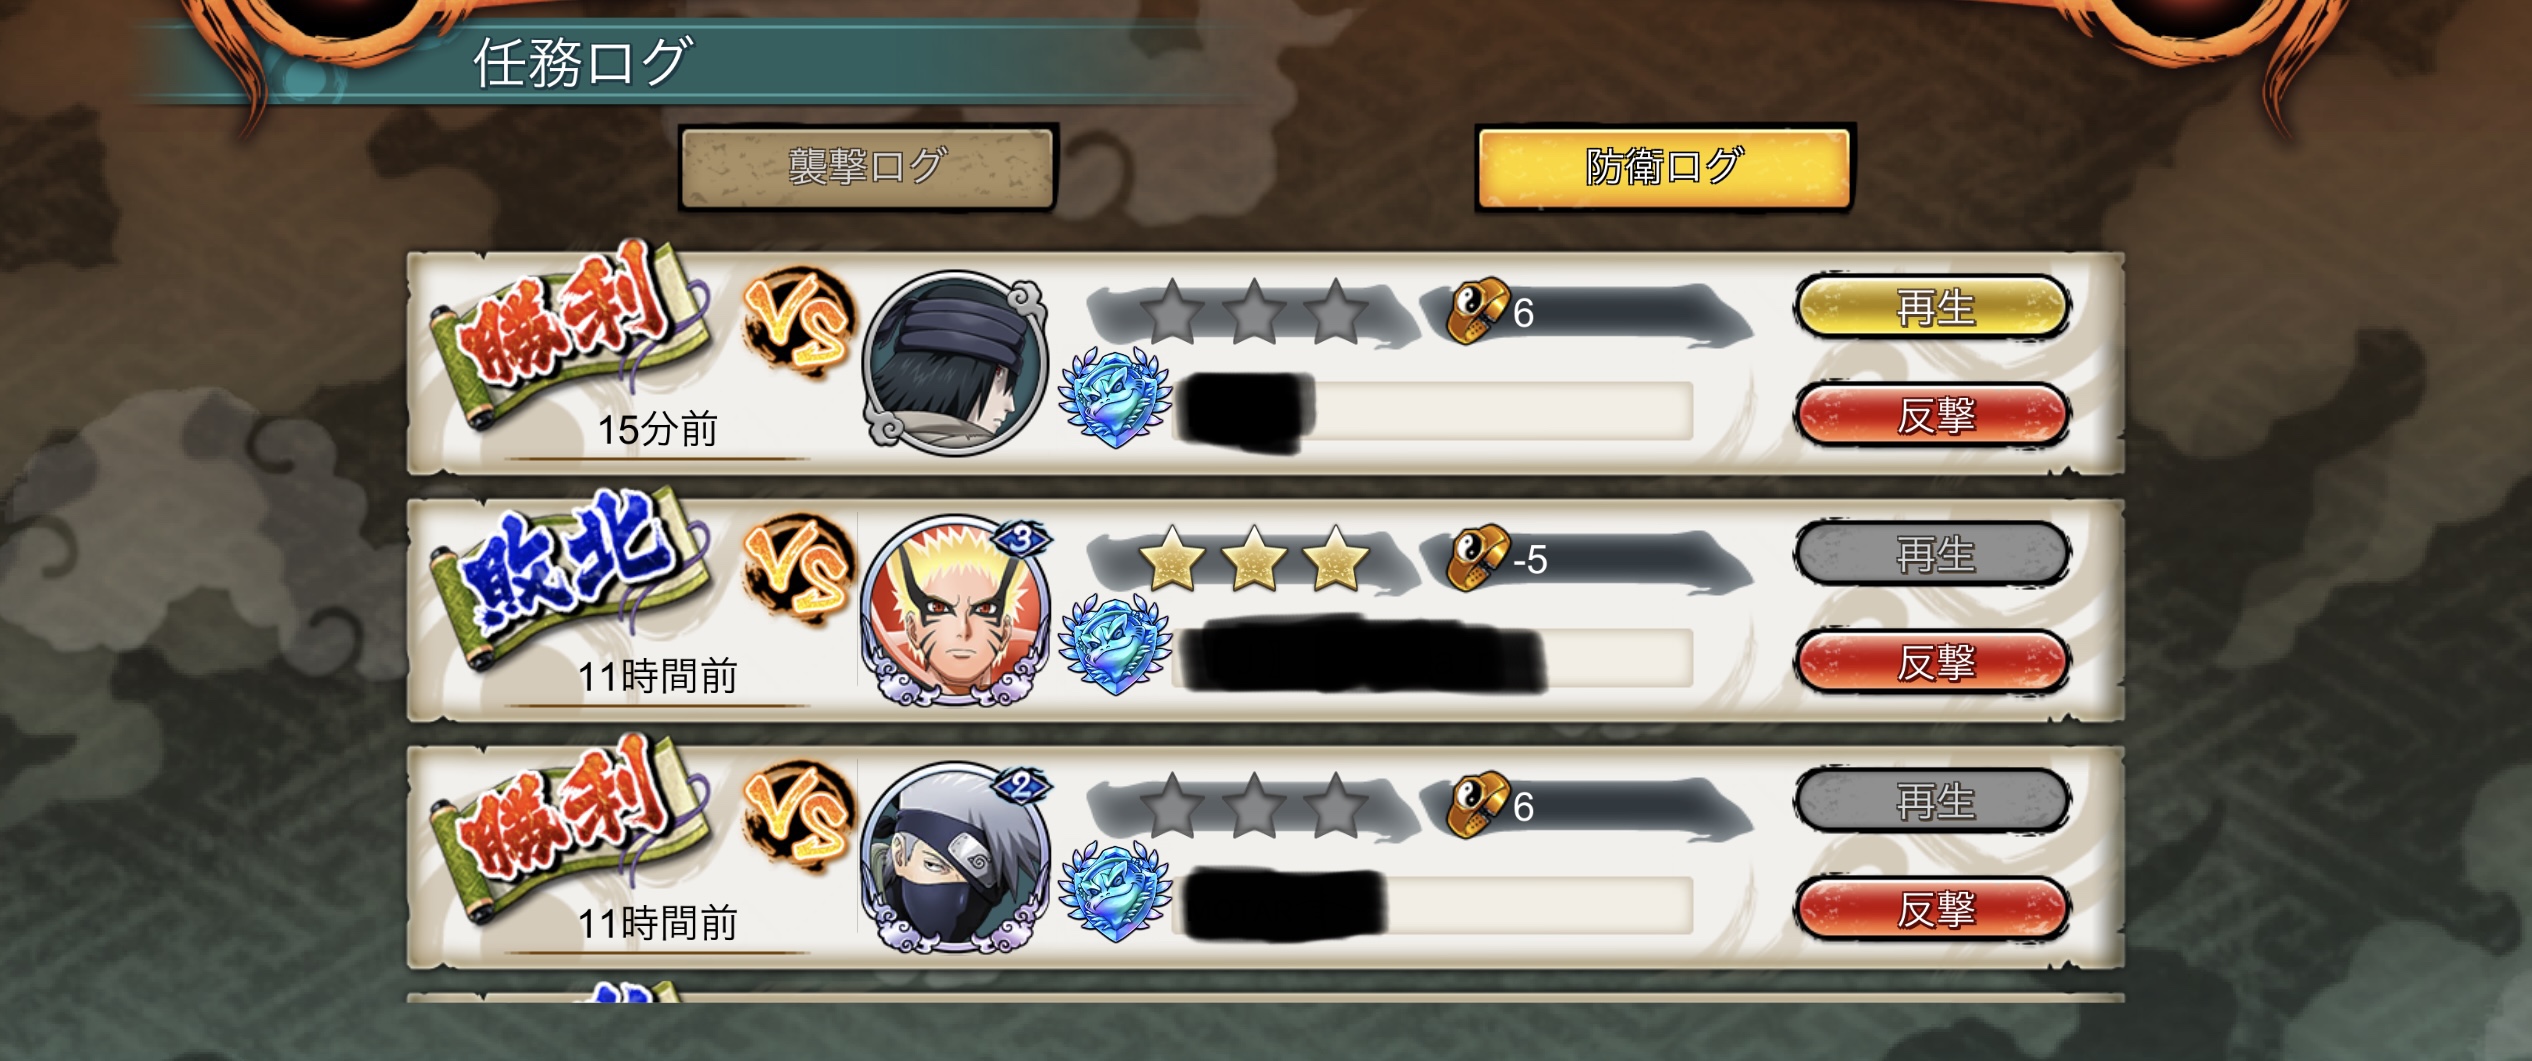
Task: Tap the three gold stars in 敗北 entry
Action: [1254, 559]
